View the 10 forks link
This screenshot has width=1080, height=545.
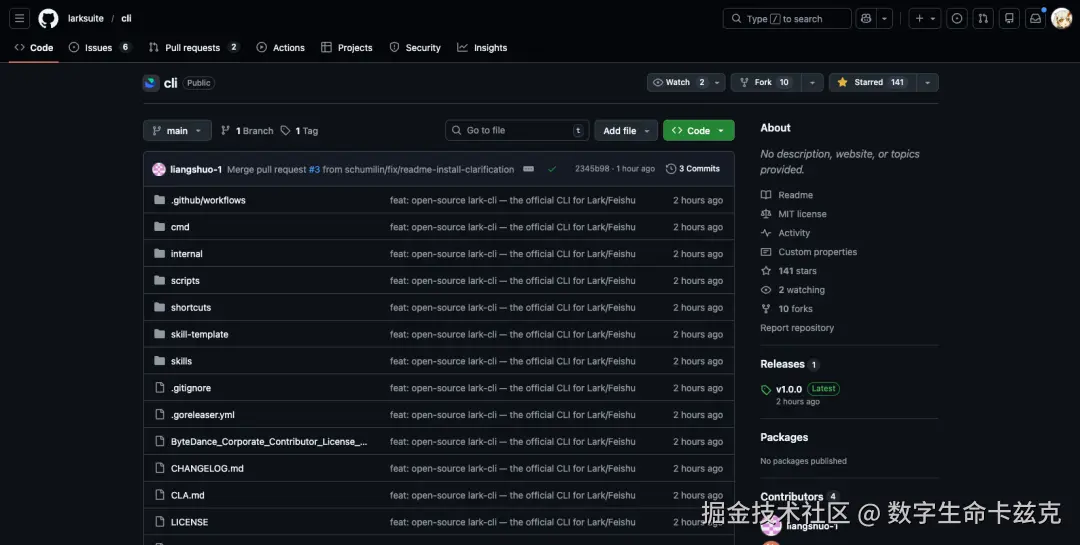[x=787, y=309]
